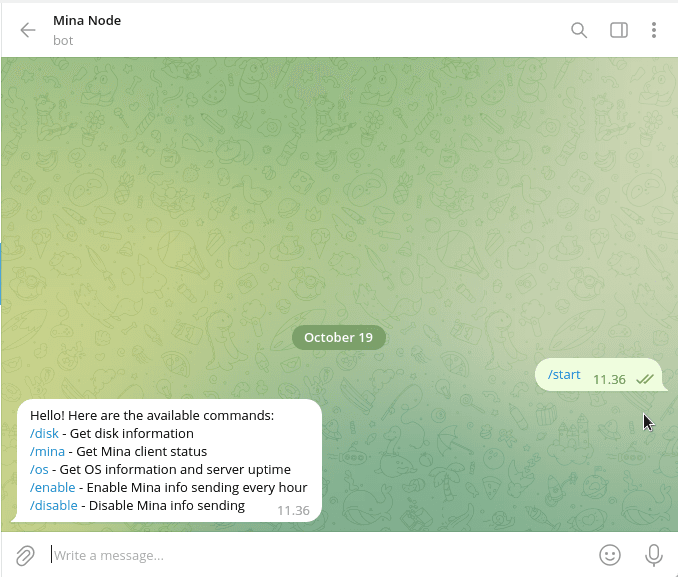Screen dimensions: 678x577
Task: Toggle the right sidebar panel icon
Action: tap(619, 30)
